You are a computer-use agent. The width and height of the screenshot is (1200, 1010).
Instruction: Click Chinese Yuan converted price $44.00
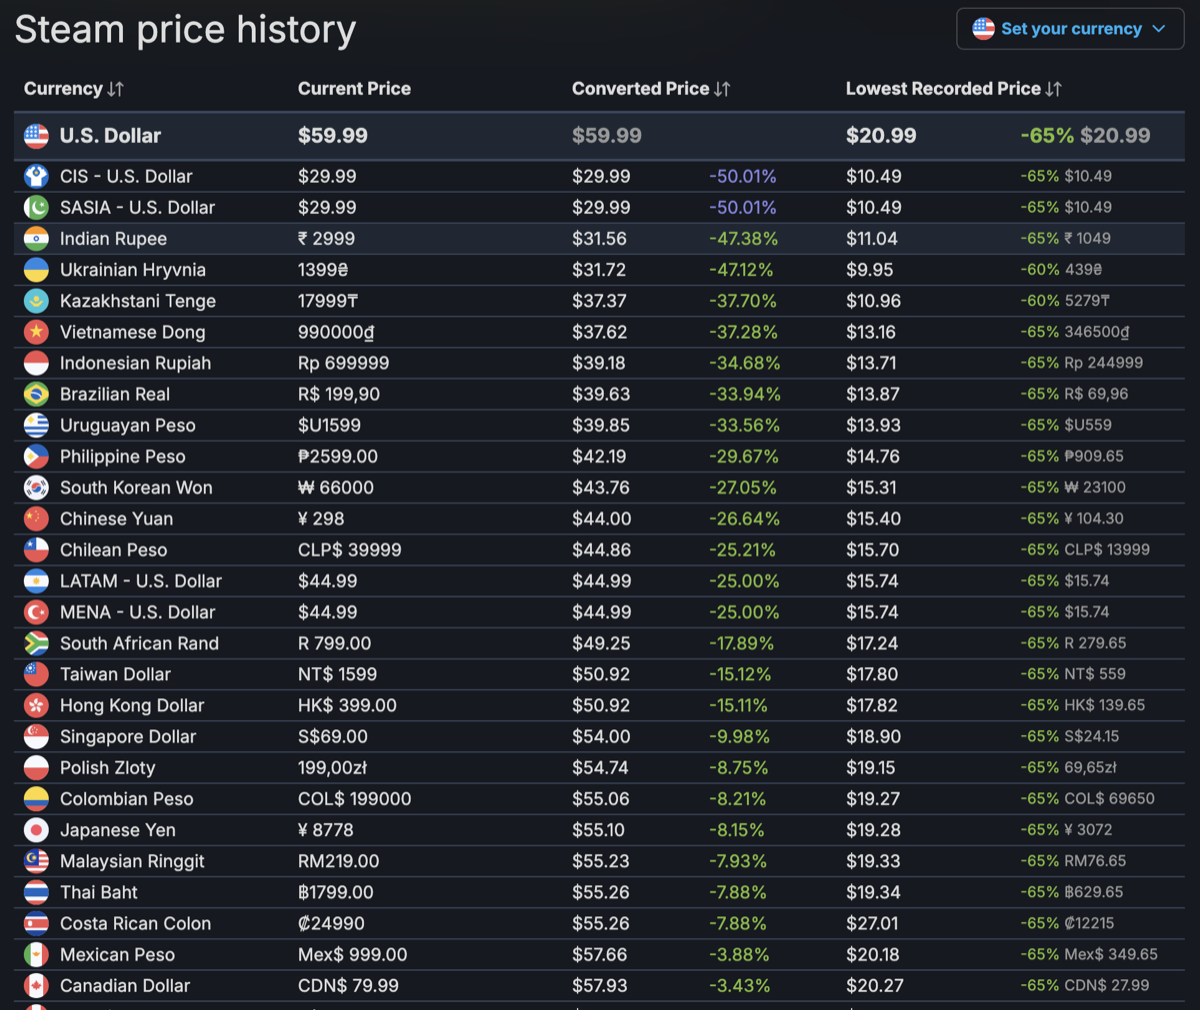[x=601, y=519]
